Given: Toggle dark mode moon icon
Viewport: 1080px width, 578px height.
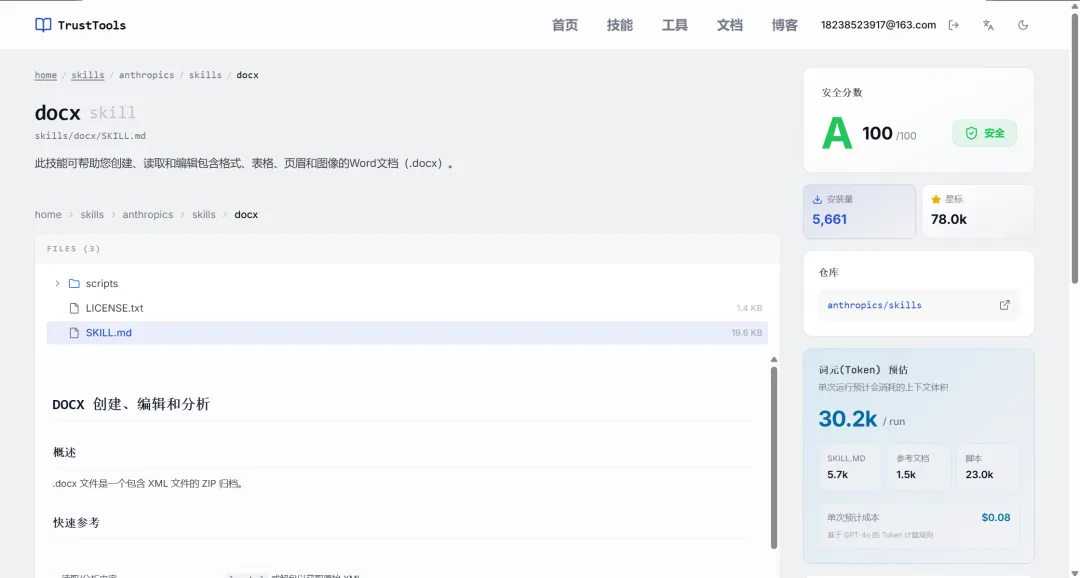Looking at the screenshot, I should (1023, 25).
